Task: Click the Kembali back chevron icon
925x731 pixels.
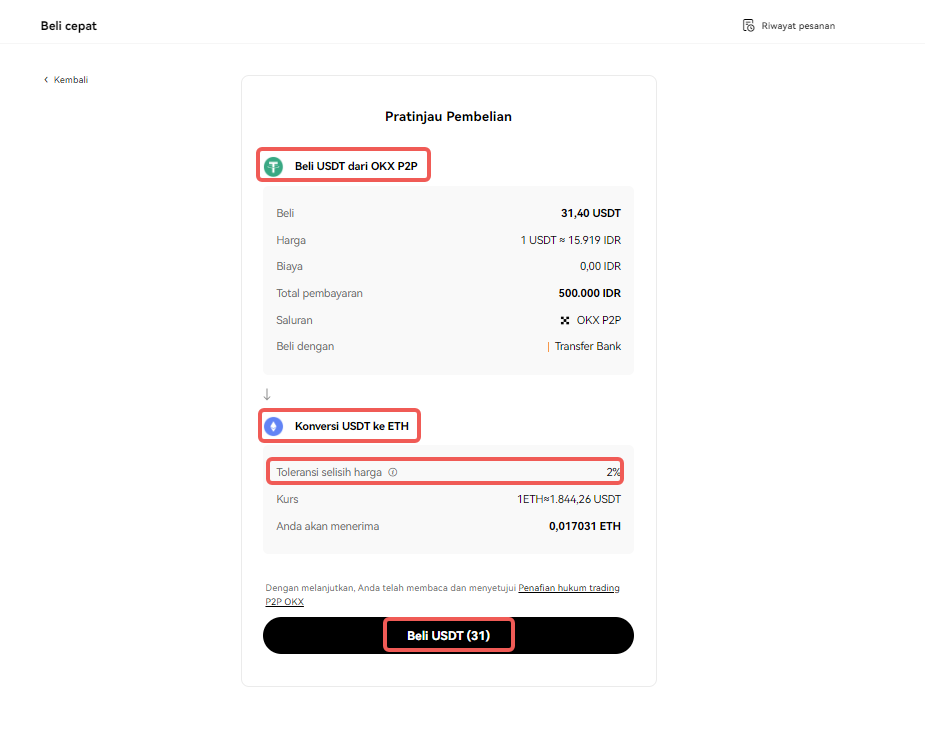Action: point(46,80)
